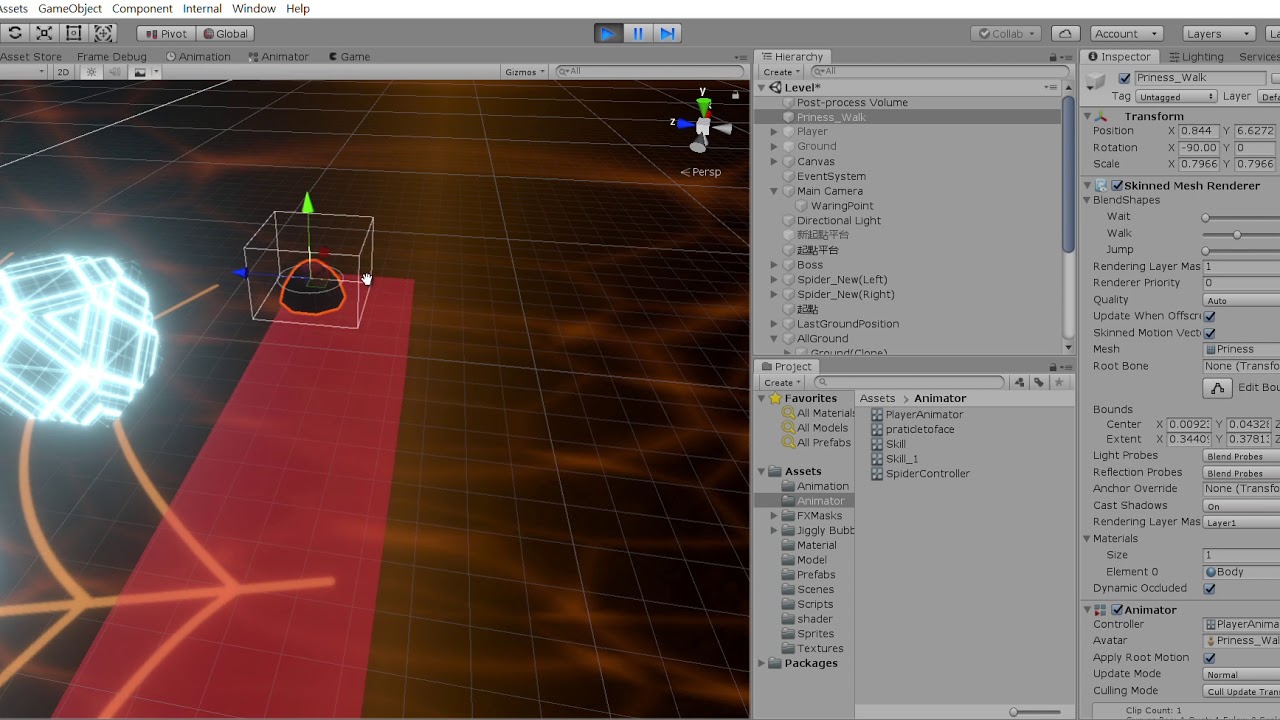The width and height of the screenshot is (1280, 720).
Task: Toggle the 2D scene view mode
Action: pyautogui.click(x=63, y=72)
